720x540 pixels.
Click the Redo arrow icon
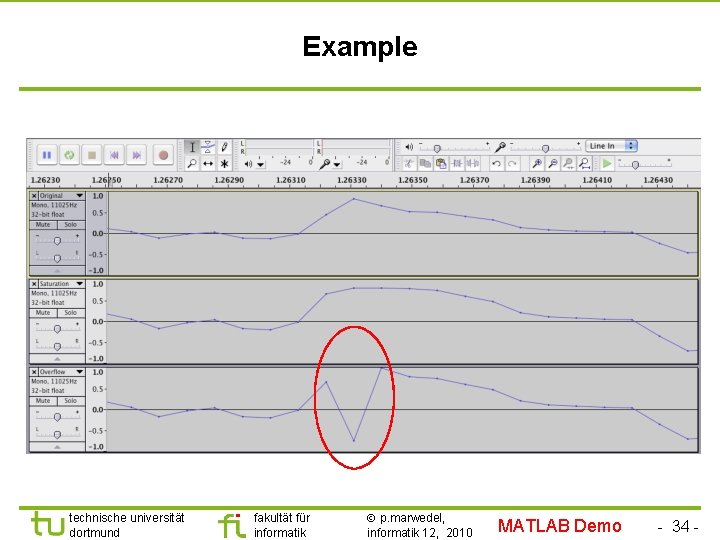point(512,163)
